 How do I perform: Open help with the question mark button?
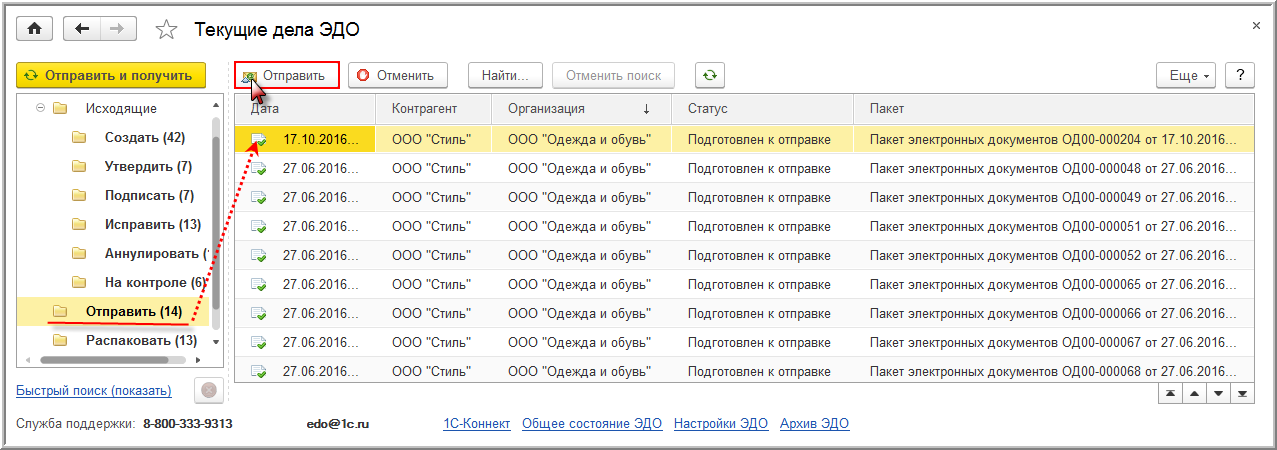click(1240, 75)
